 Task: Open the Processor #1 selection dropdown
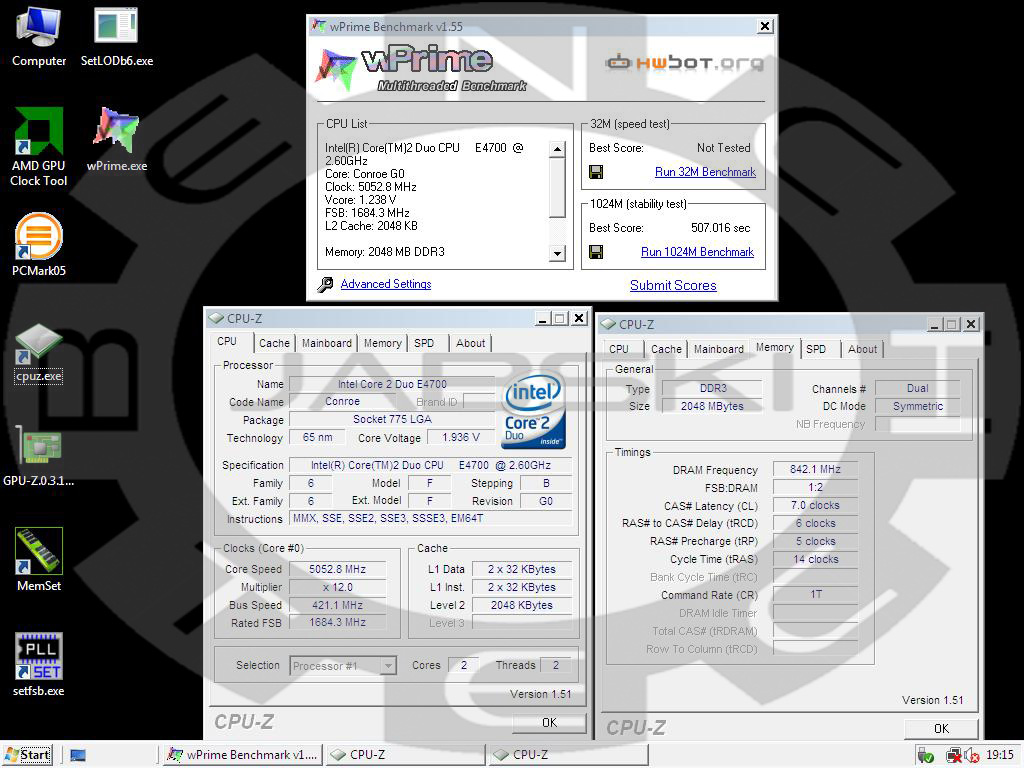[x=343, y=665]
